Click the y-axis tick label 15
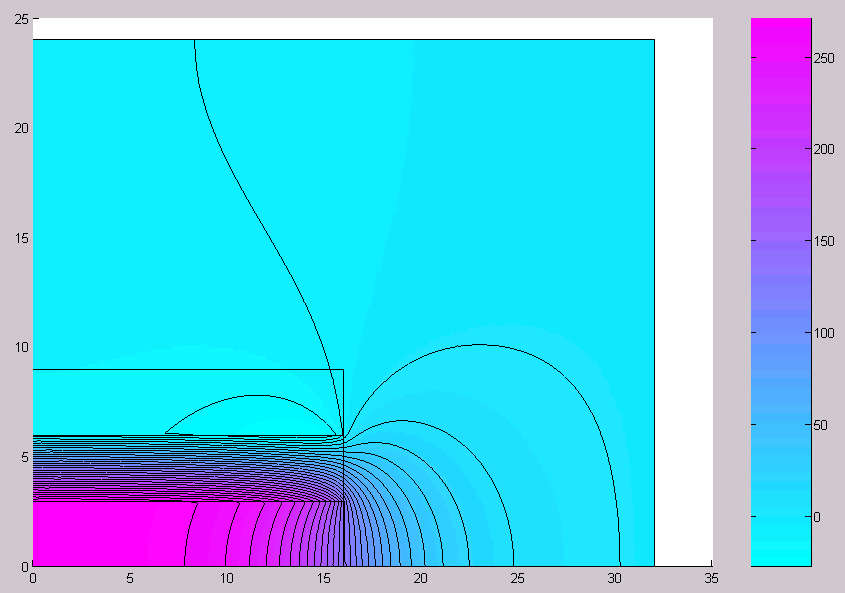This screenshot has width=845, height=593. (x=21, y=238)
